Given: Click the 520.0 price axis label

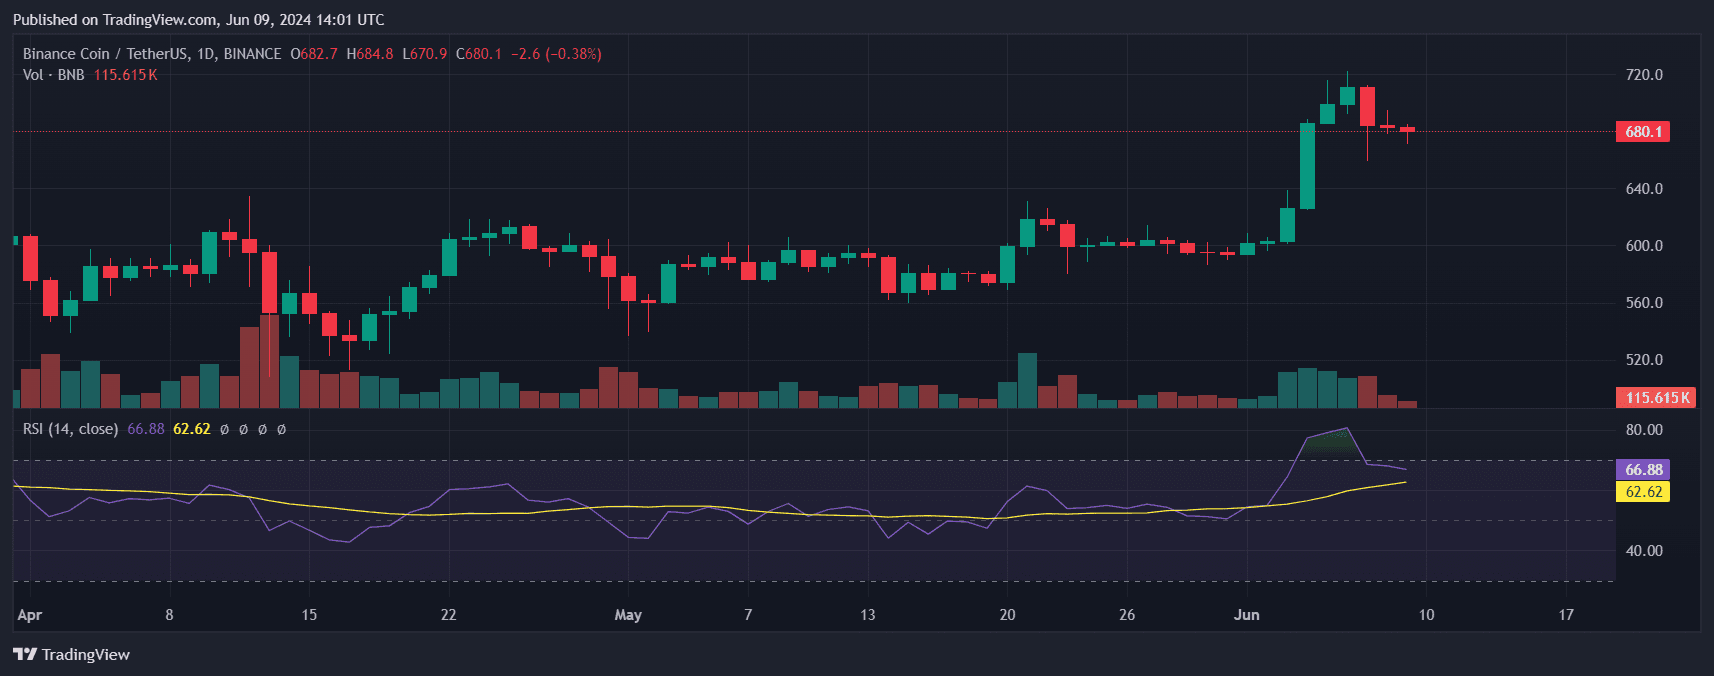Looking at the screenshot, I should click(x=1644, y=360).
